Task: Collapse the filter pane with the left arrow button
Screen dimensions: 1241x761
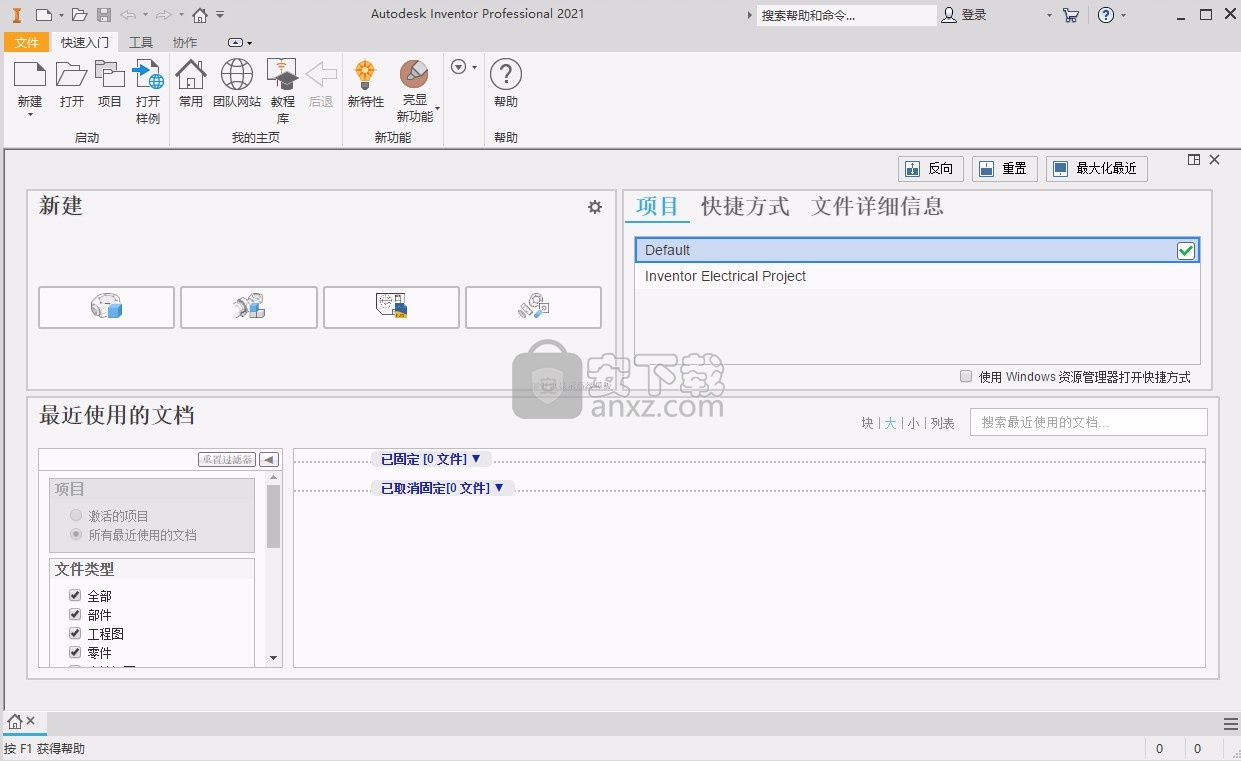Action: (269, 459)
